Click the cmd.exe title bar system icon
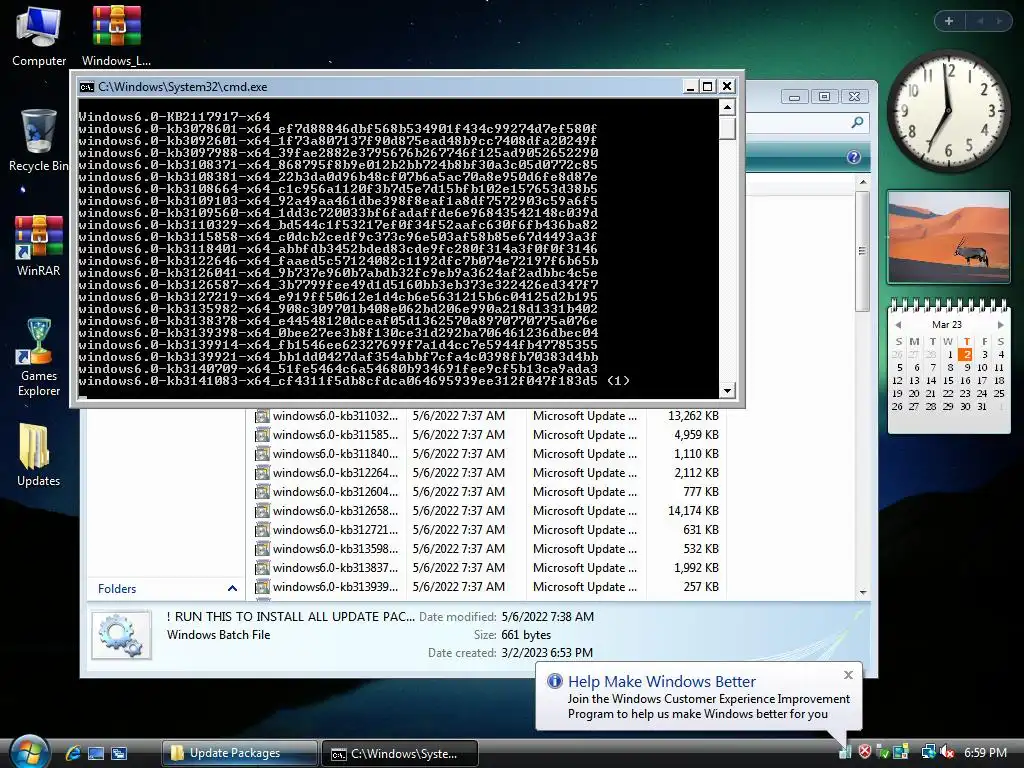This screenshot has height=768, width=1024. coord(86,87)
